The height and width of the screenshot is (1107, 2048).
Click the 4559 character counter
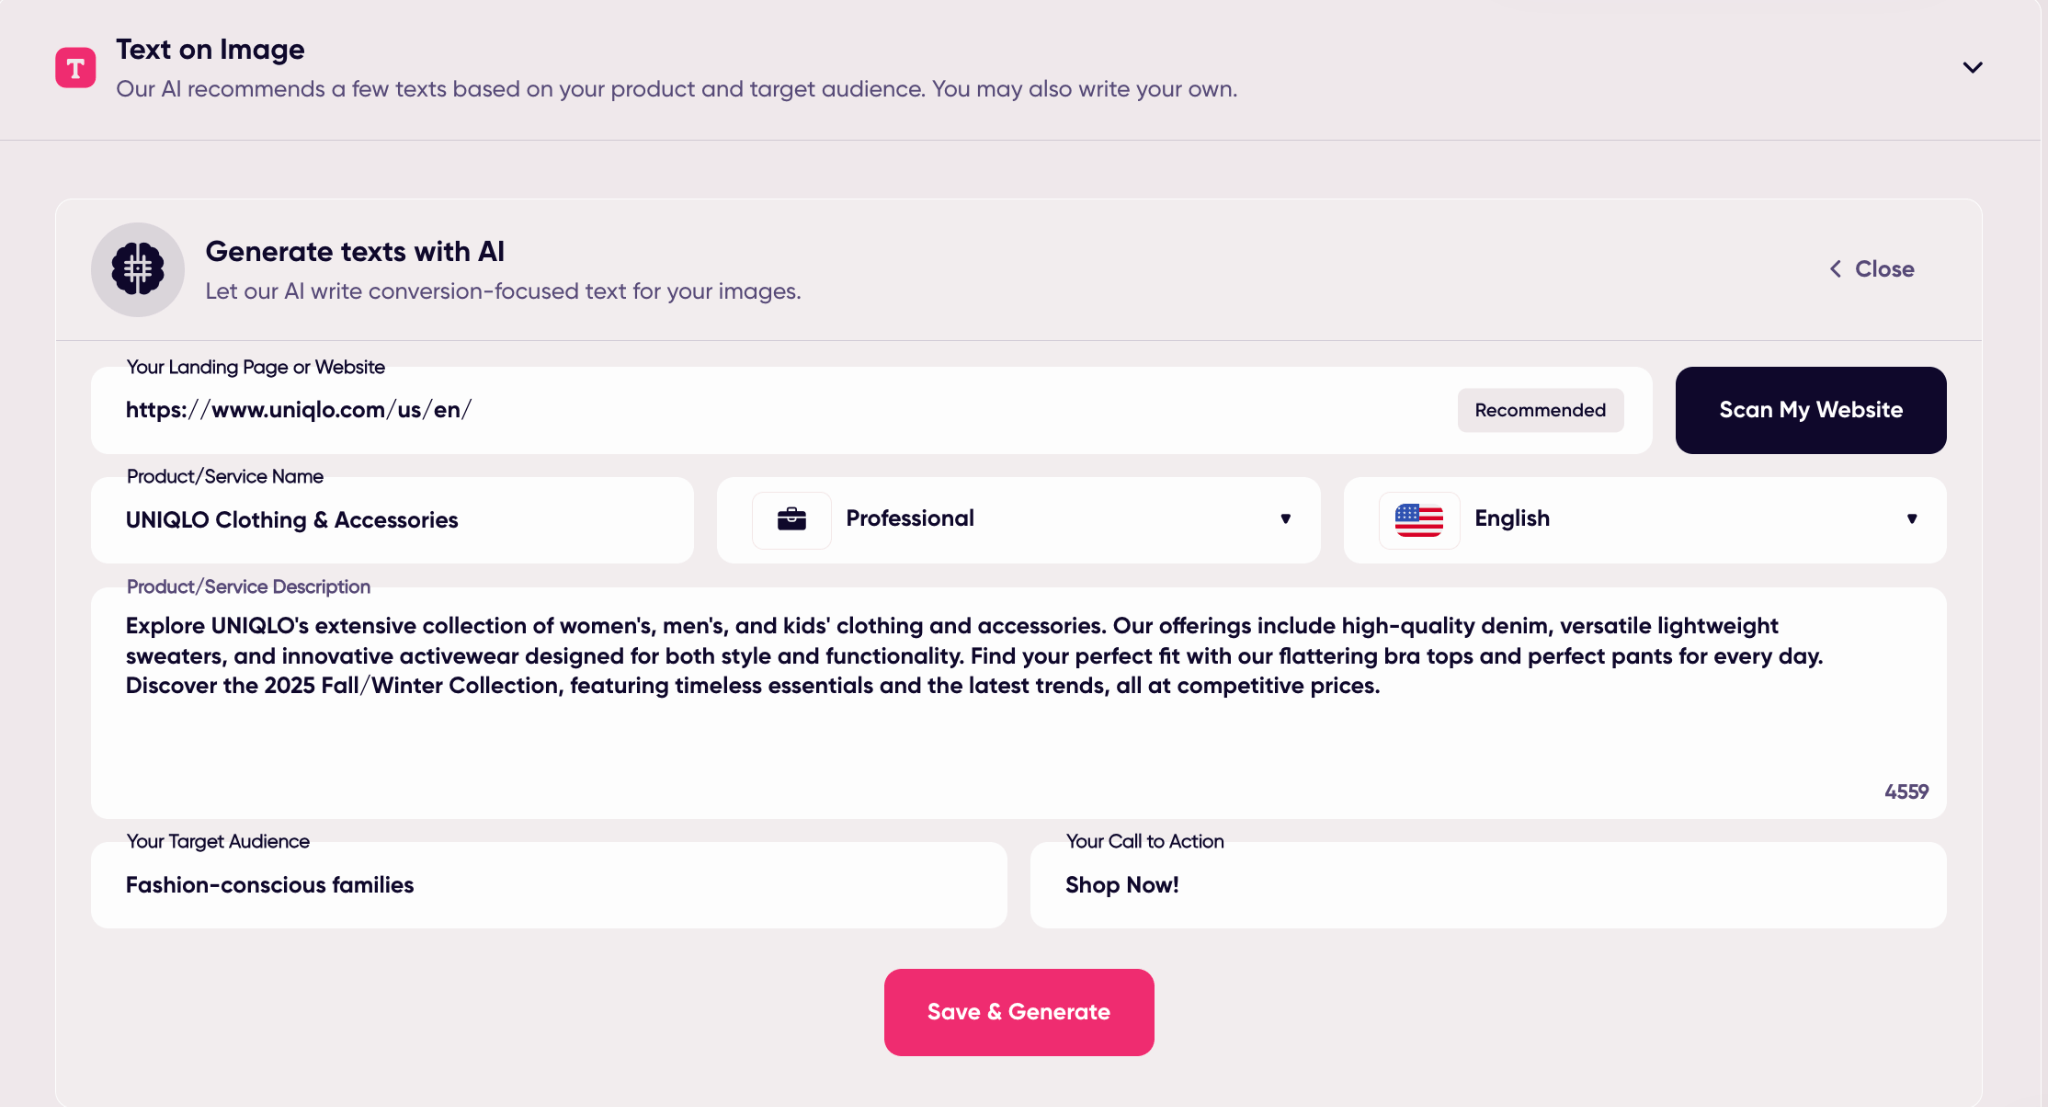(x=1906, y=792)
